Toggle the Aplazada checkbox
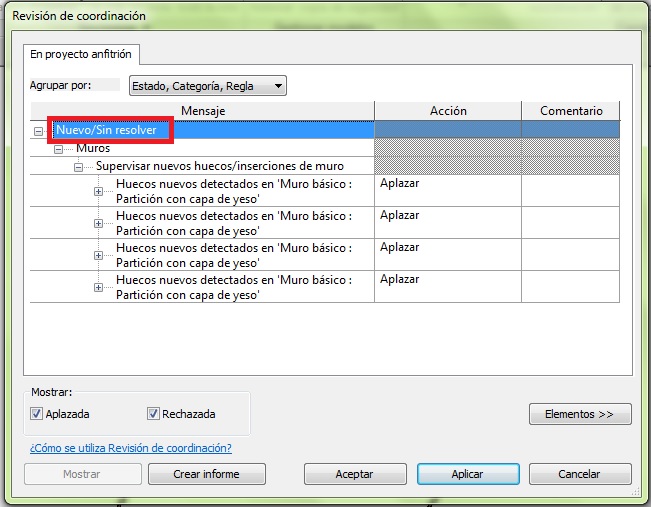This screenshot has height=507, width=651. pyautogui.click(x=37, y=414)
